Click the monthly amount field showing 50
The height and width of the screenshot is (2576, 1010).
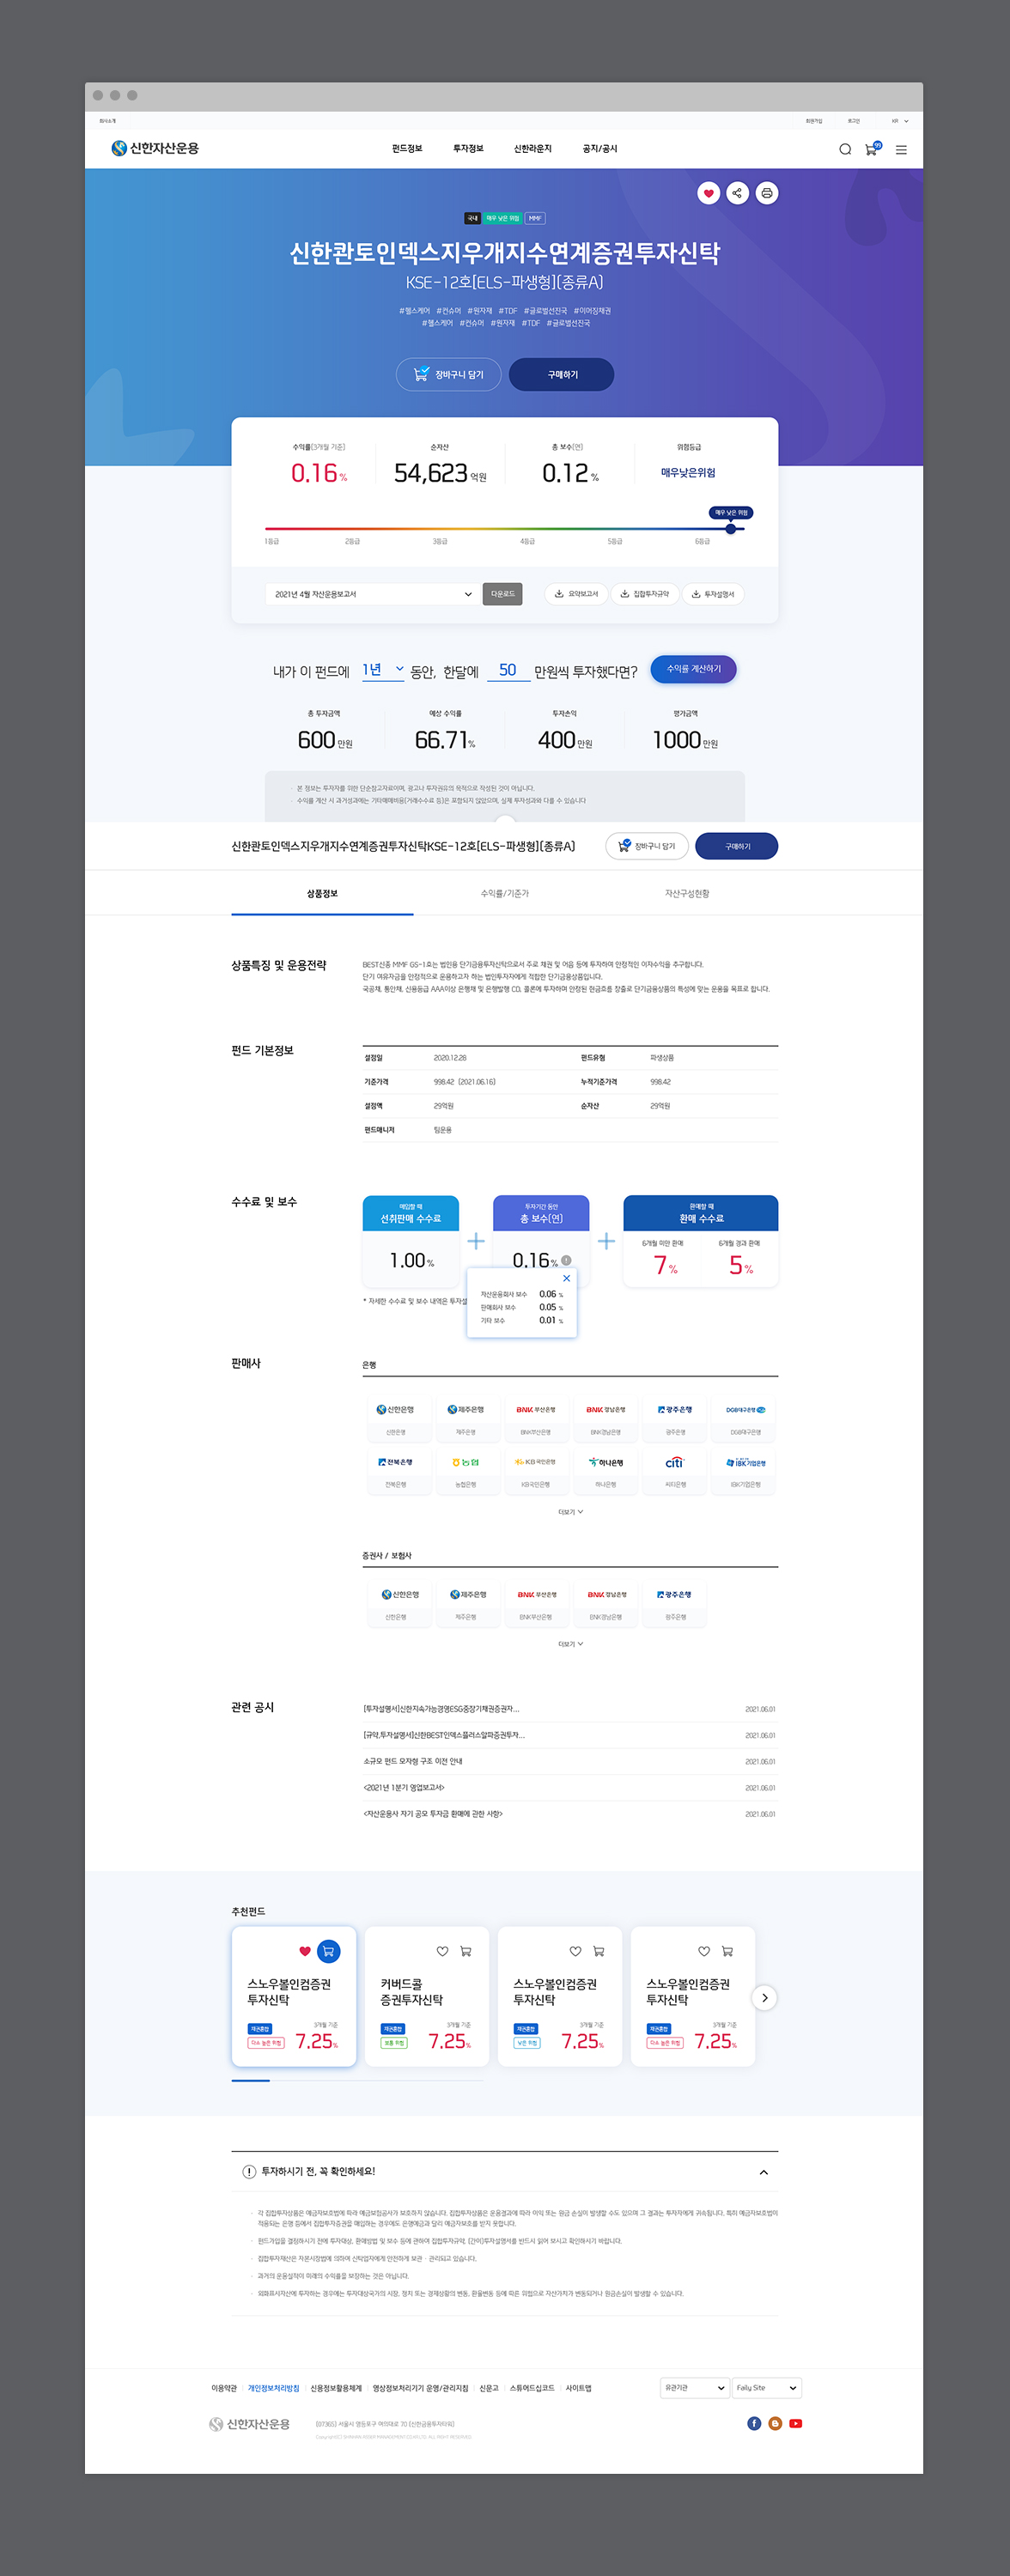[x=508, y=670]
